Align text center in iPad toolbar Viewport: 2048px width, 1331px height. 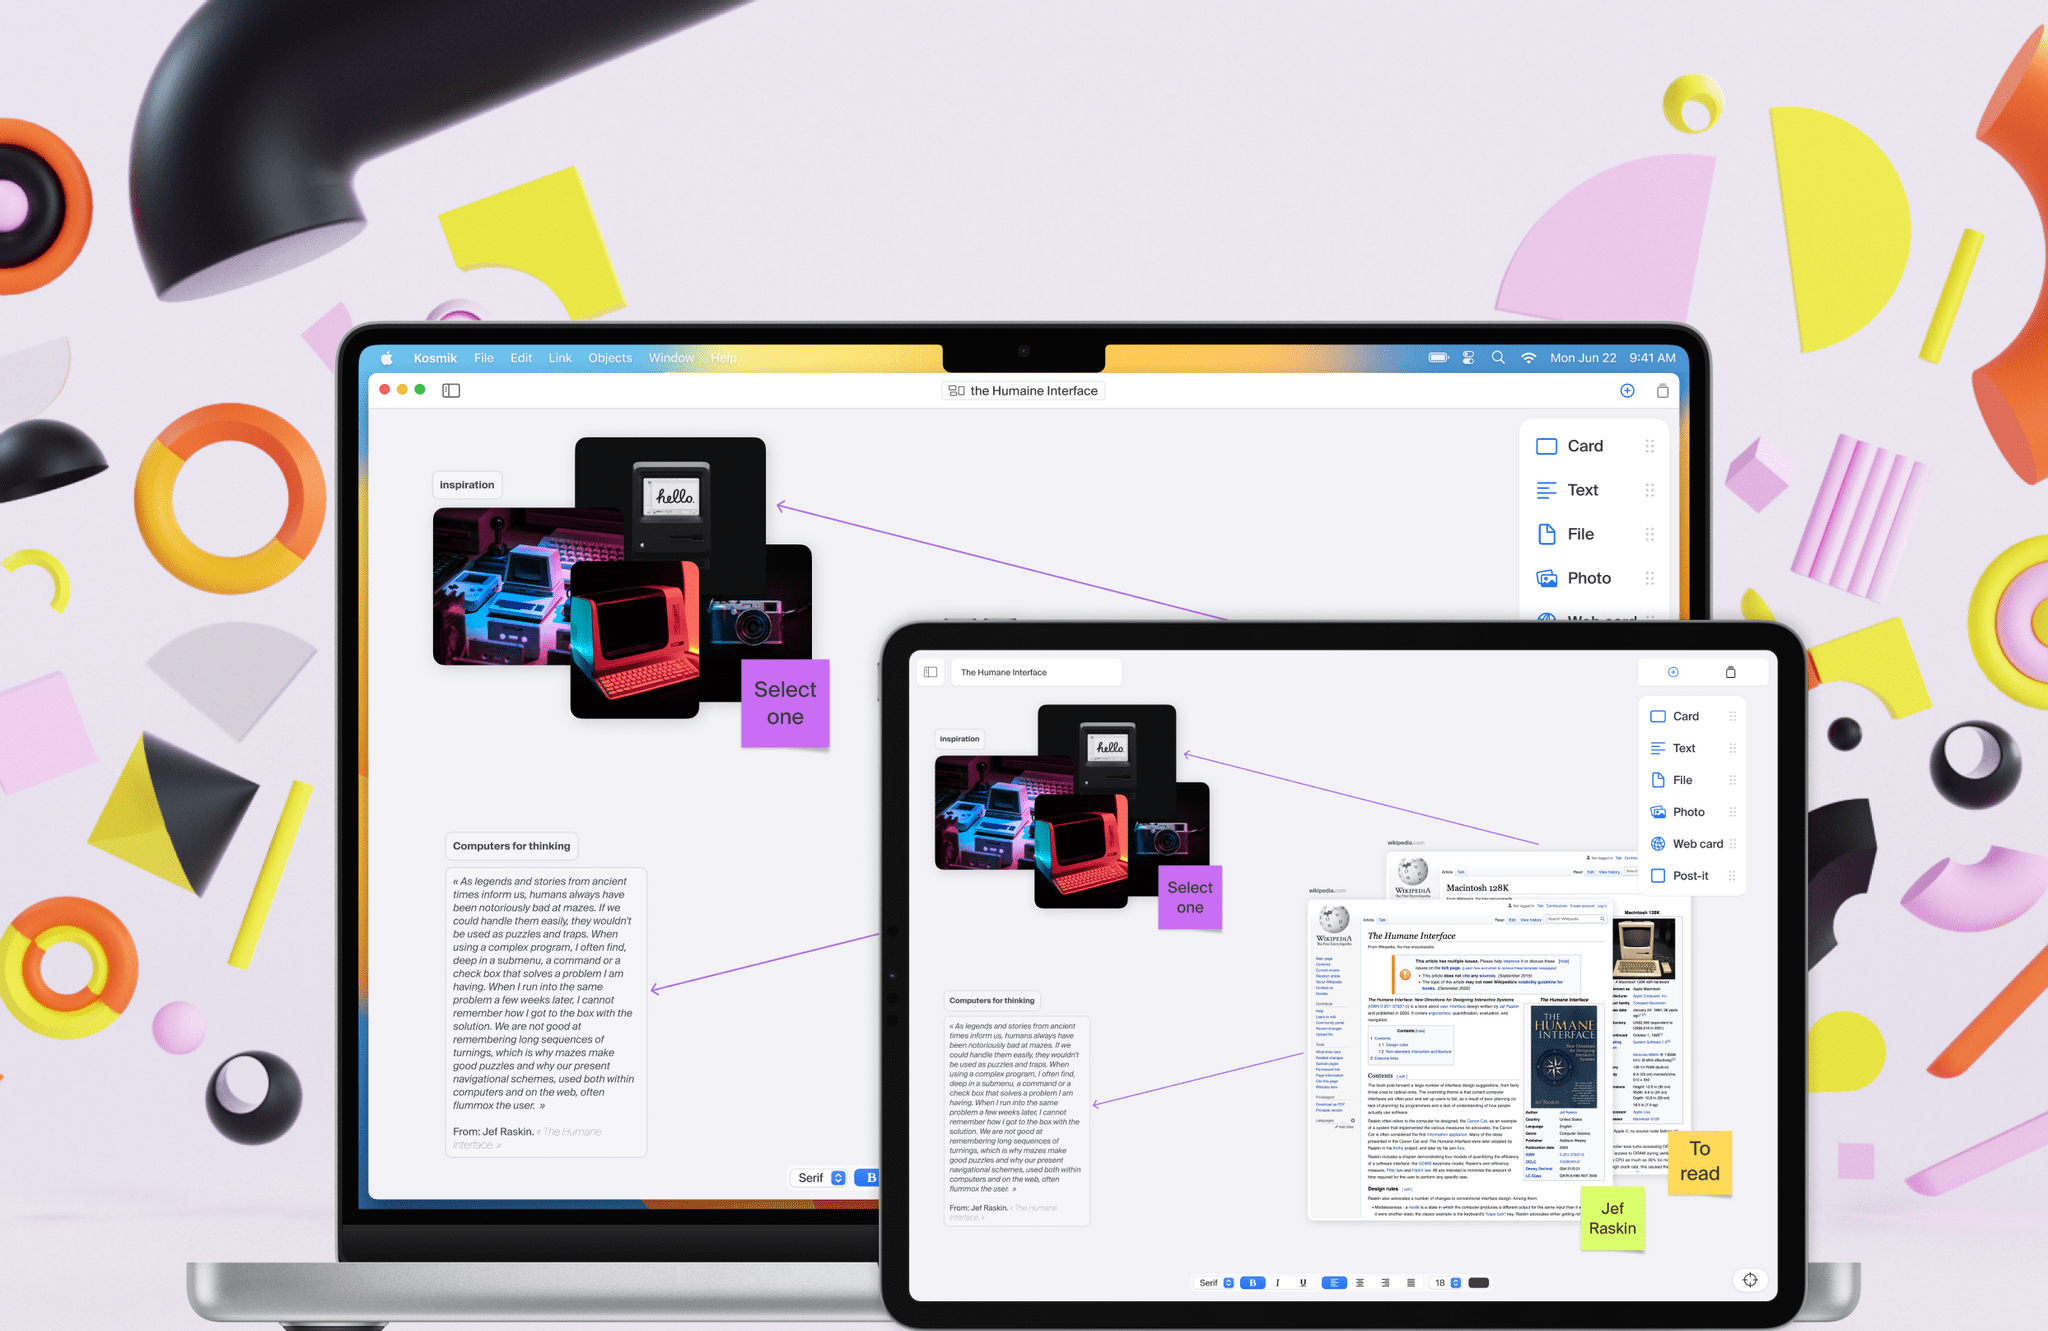coord(1360,1283)
